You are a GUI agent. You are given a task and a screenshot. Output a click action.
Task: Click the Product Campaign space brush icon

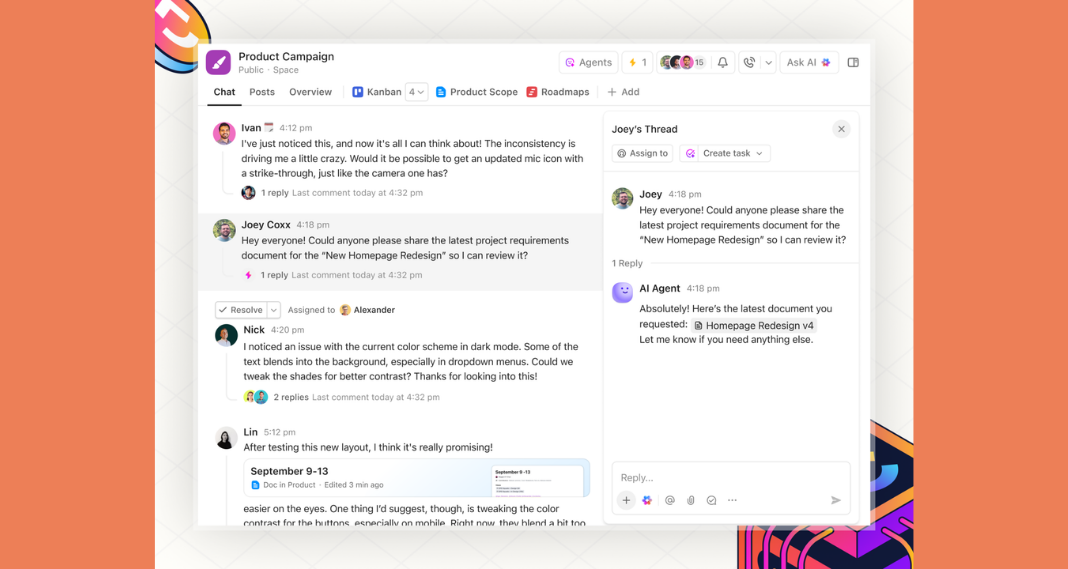(x=218, y=63)
